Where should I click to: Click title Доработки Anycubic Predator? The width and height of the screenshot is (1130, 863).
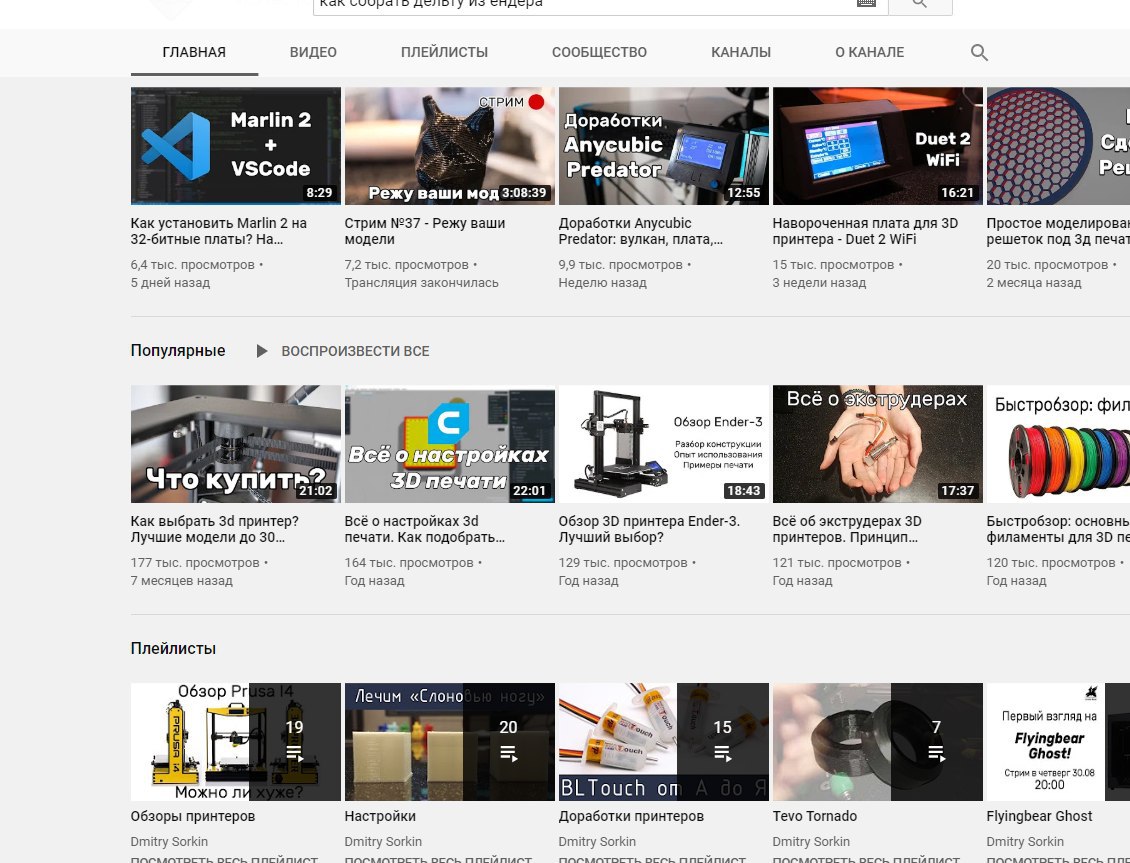coord(640,231)
